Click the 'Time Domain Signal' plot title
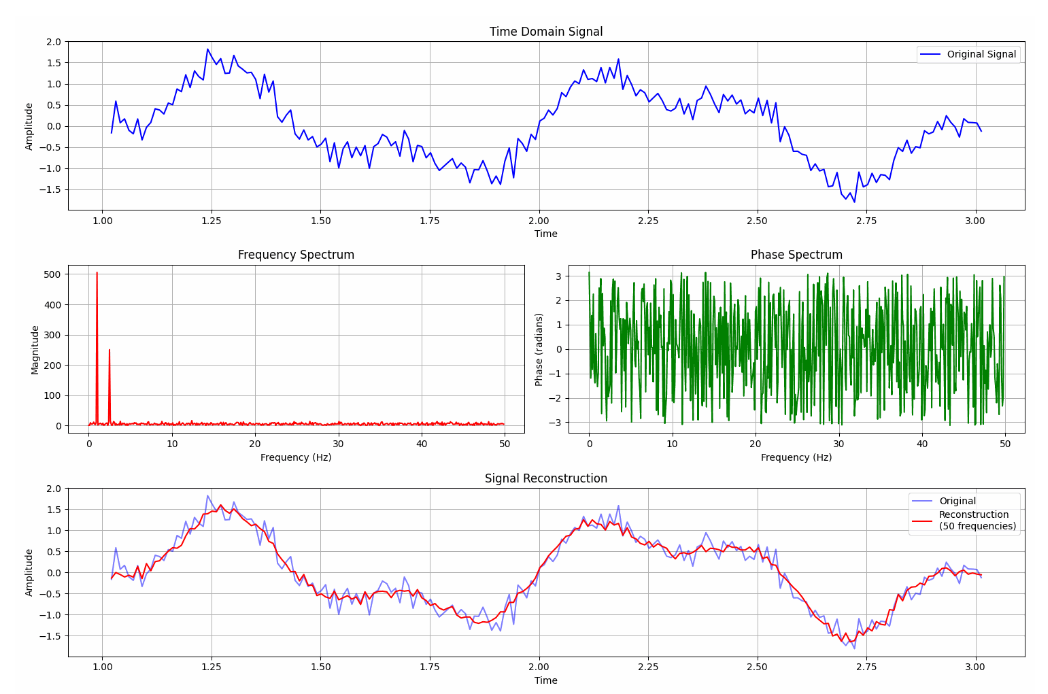This screenshot has width=1048, height=694. (545, 31)
